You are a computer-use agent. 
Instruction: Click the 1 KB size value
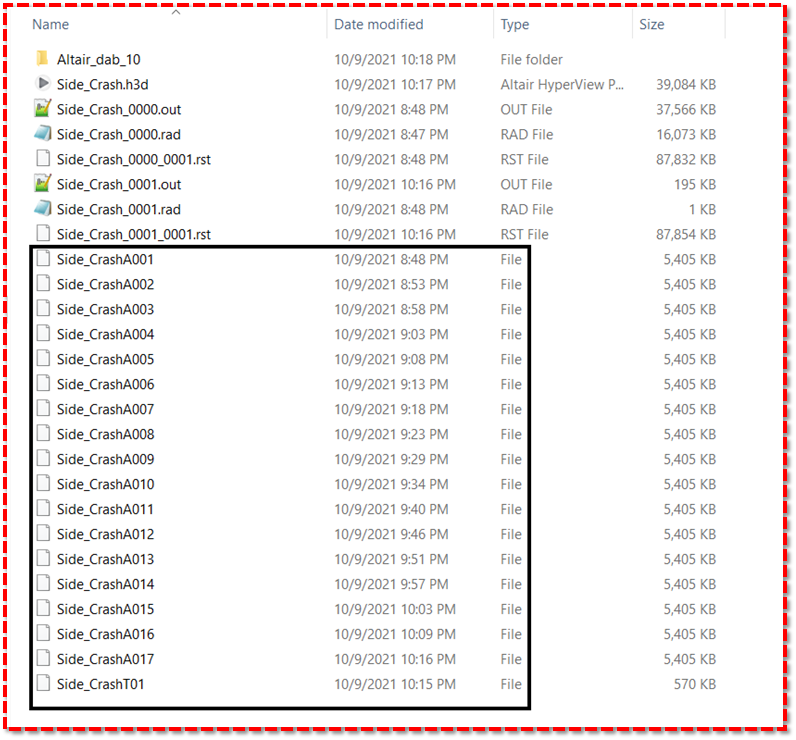[x=702, y=209]
